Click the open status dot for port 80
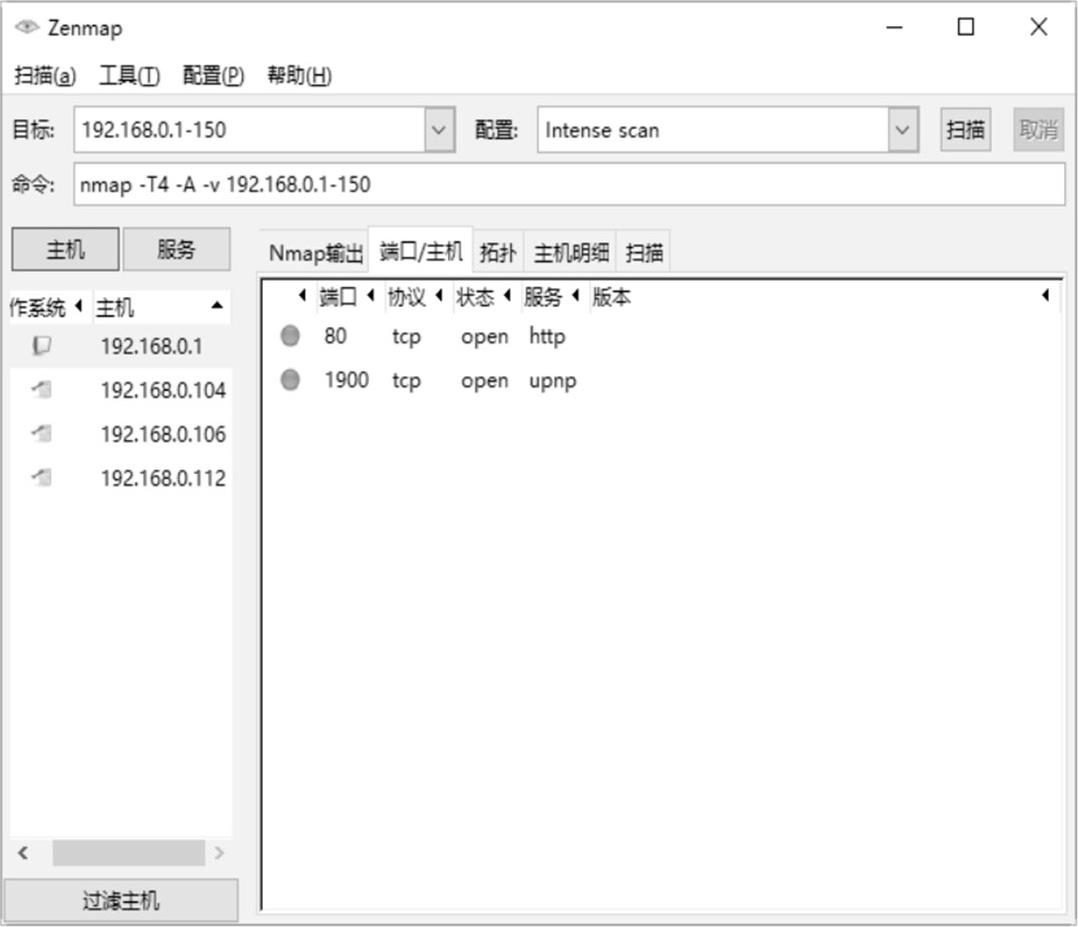The image size is (1078, 927). click(290, 337)
